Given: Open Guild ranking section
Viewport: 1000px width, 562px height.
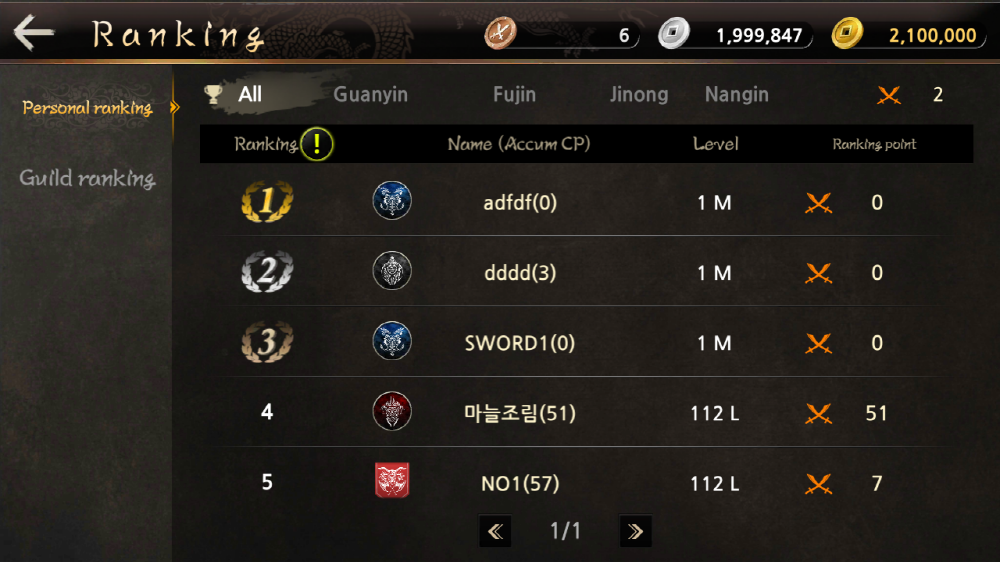Looking at the screenshot, I should (x=87, y=178).
